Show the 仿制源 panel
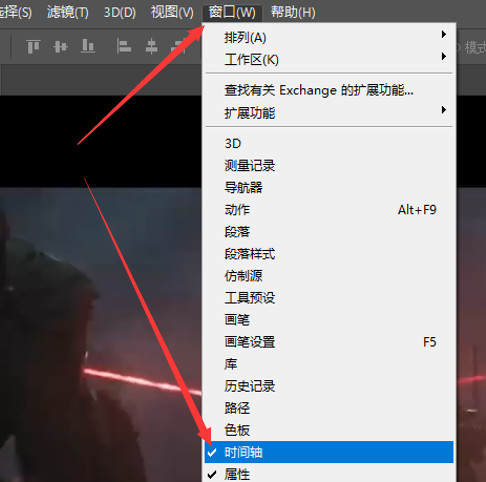Image resolution: width=486 pixels, height=482 pixels. (x=329, y=276)
